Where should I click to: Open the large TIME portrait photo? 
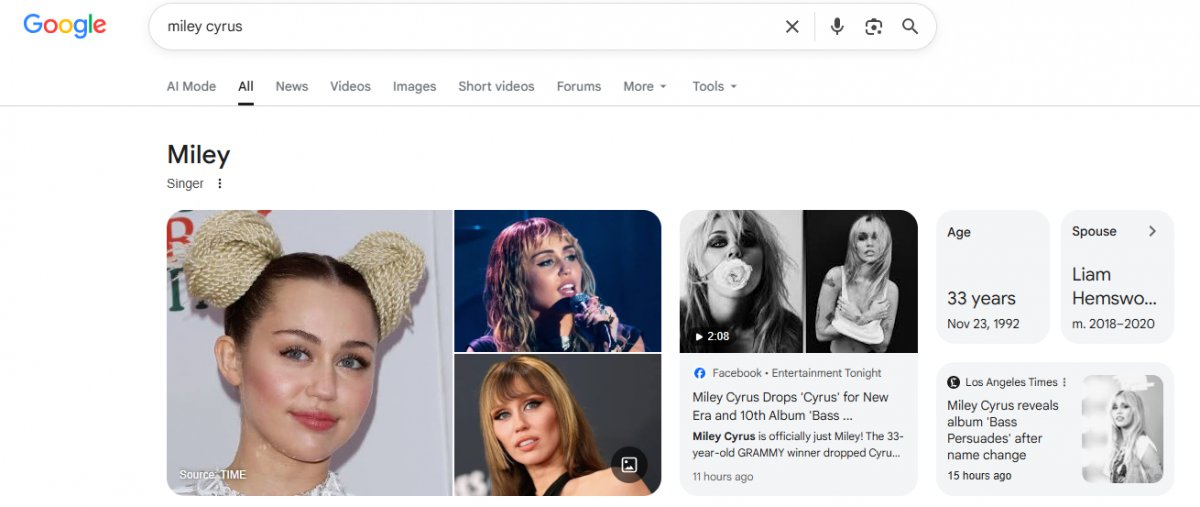[x=309, y=353]
